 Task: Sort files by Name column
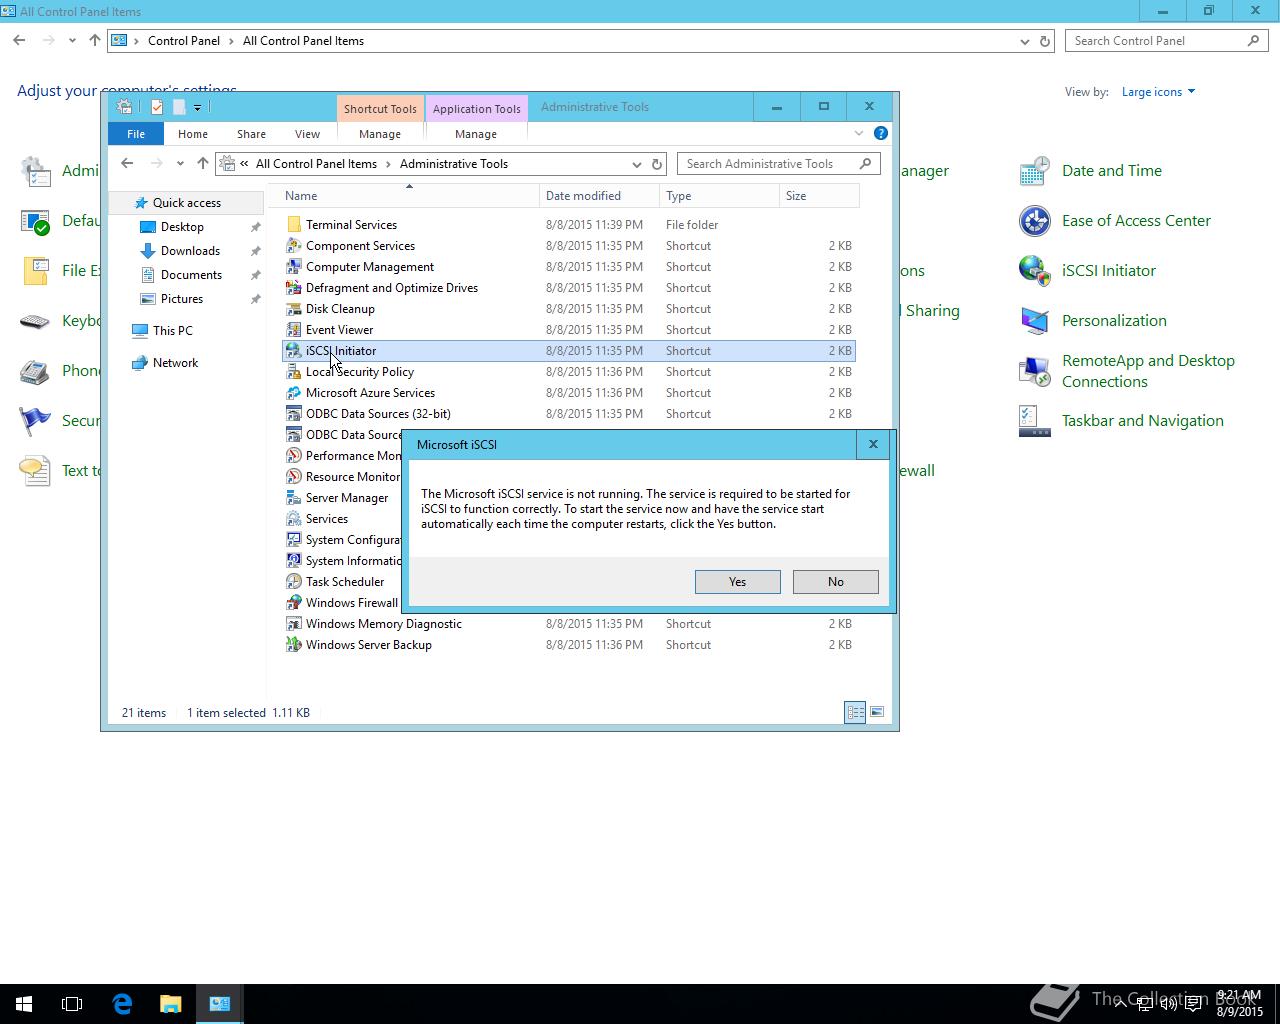(409, 196)
